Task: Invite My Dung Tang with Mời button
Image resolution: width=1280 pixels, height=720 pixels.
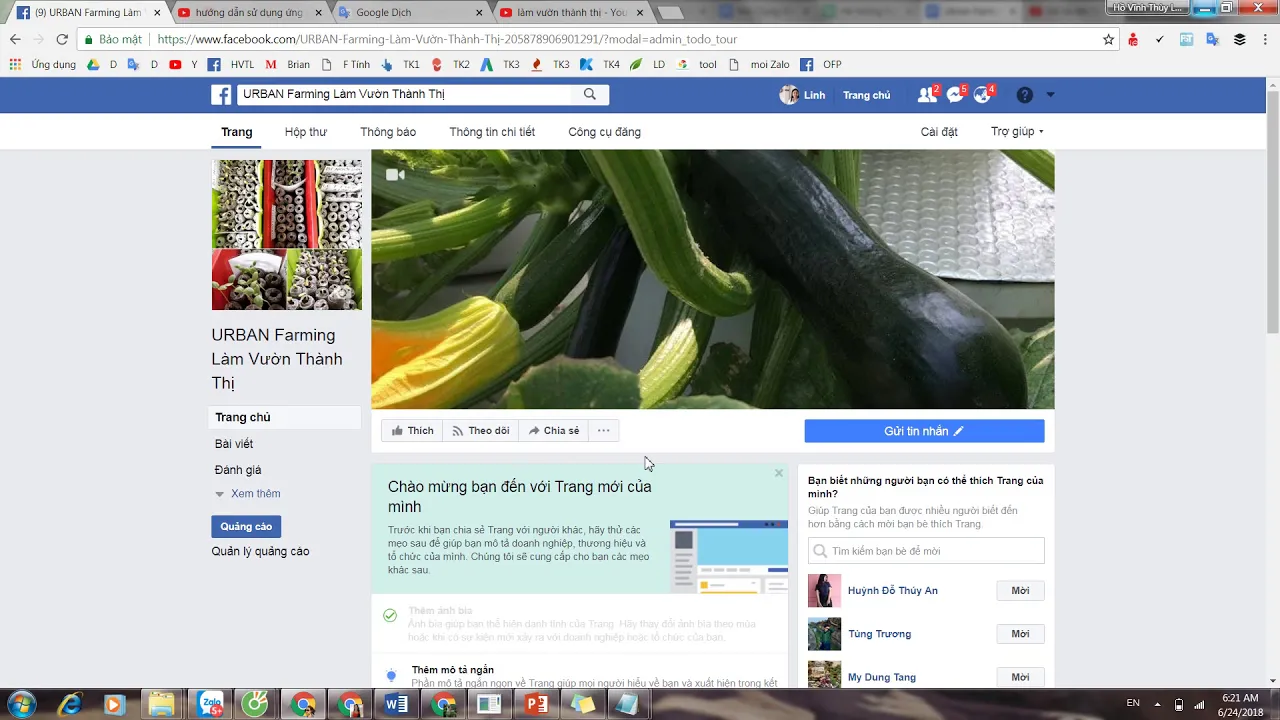Action: (1020, 677)
